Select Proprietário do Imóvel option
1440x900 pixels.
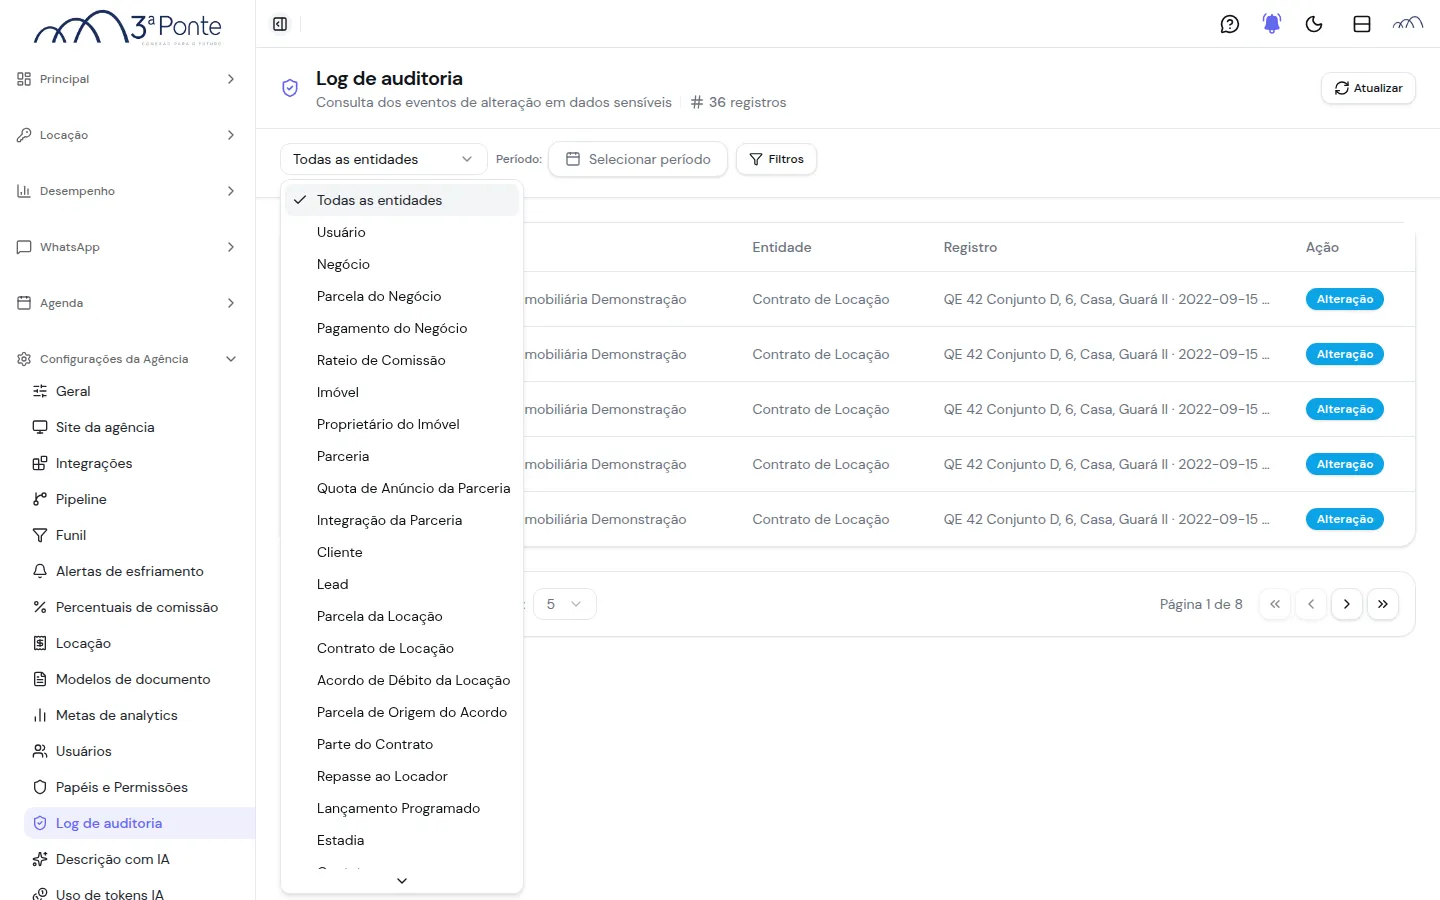[402, 424]
